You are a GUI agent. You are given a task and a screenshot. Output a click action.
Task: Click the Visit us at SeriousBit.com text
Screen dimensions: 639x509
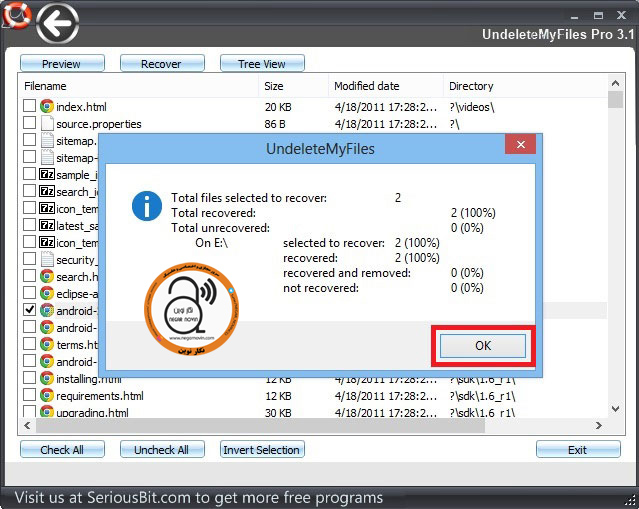[x=198, y=498]
